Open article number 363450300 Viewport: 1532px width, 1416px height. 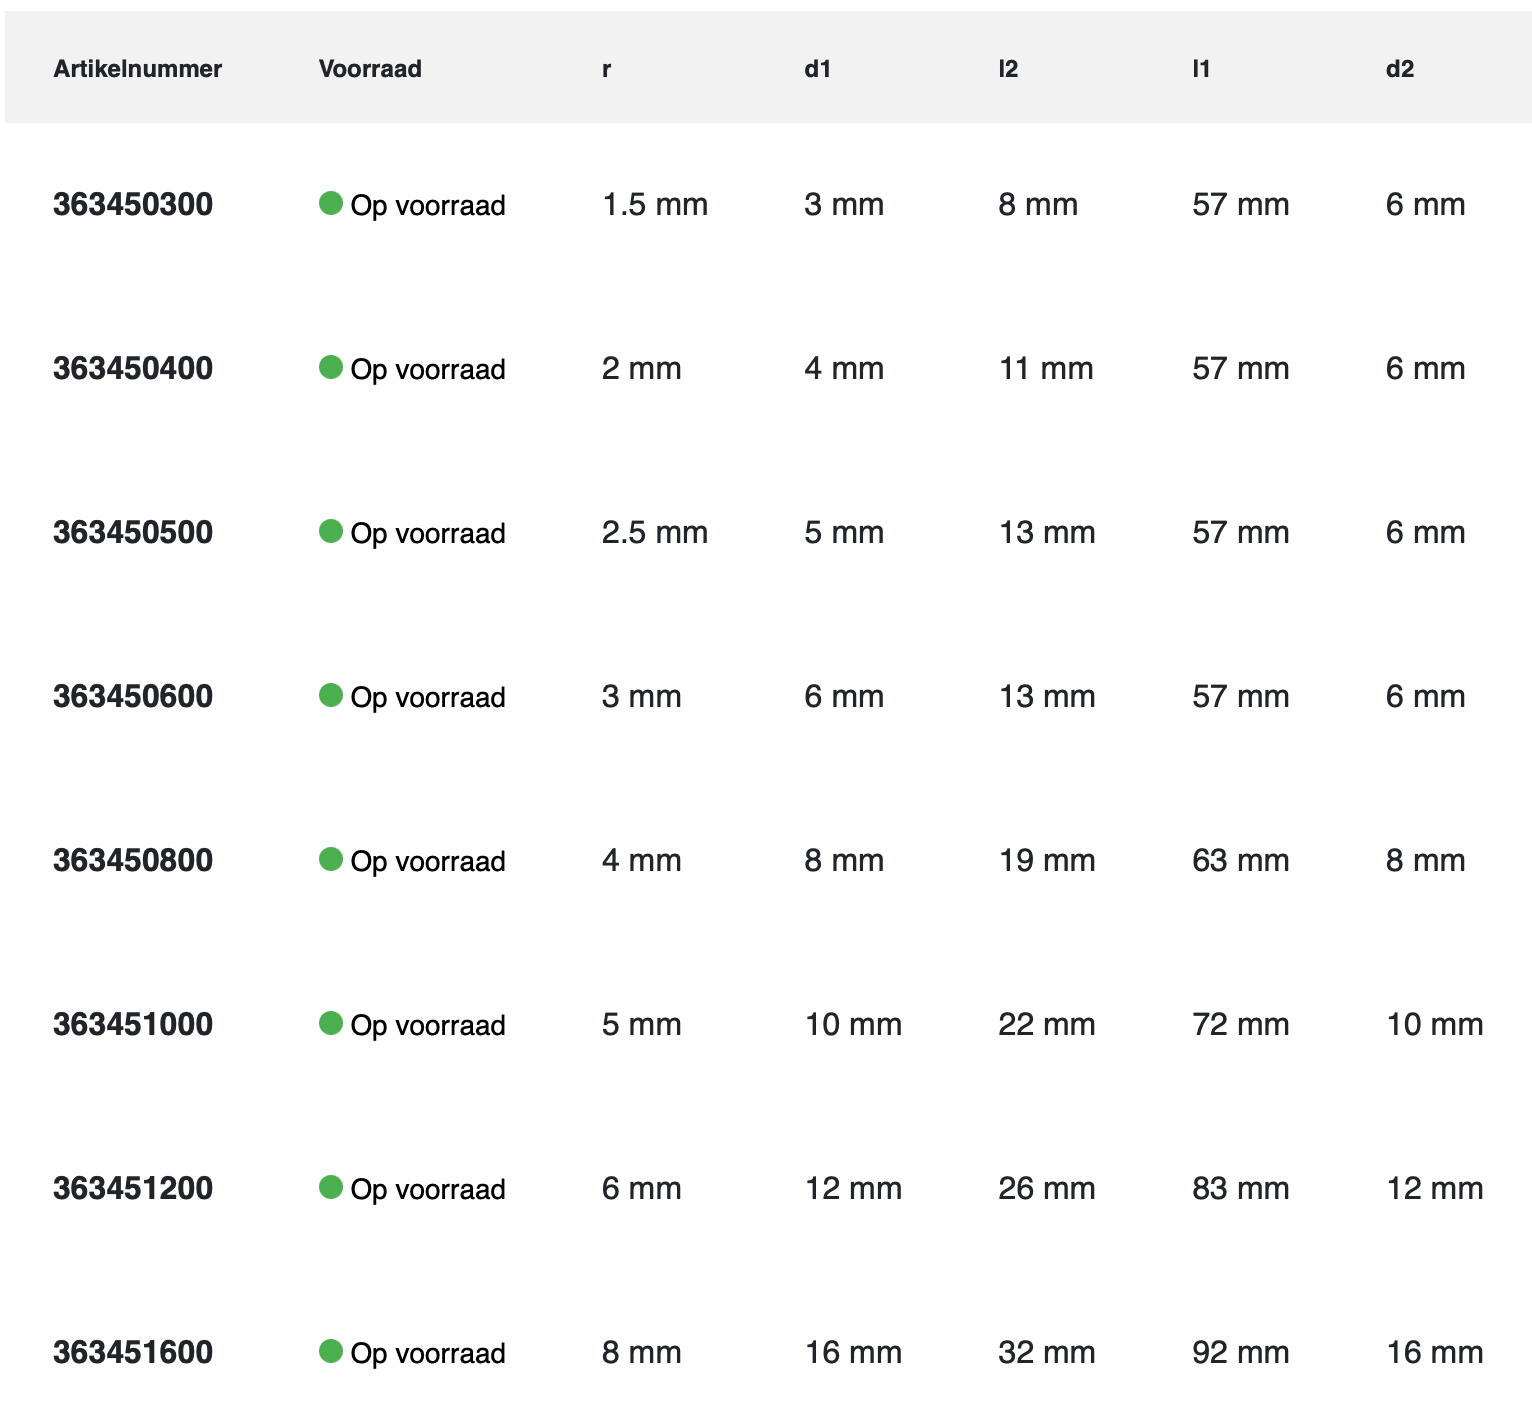(x=133, y=205)
